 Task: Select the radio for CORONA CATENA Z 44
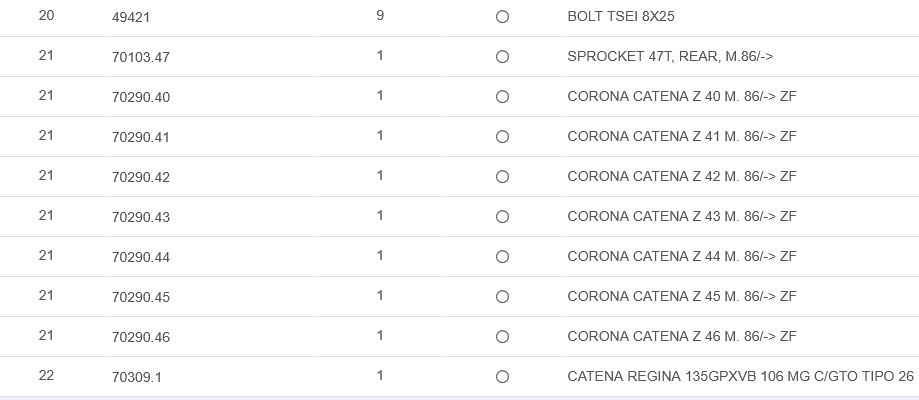502,257
